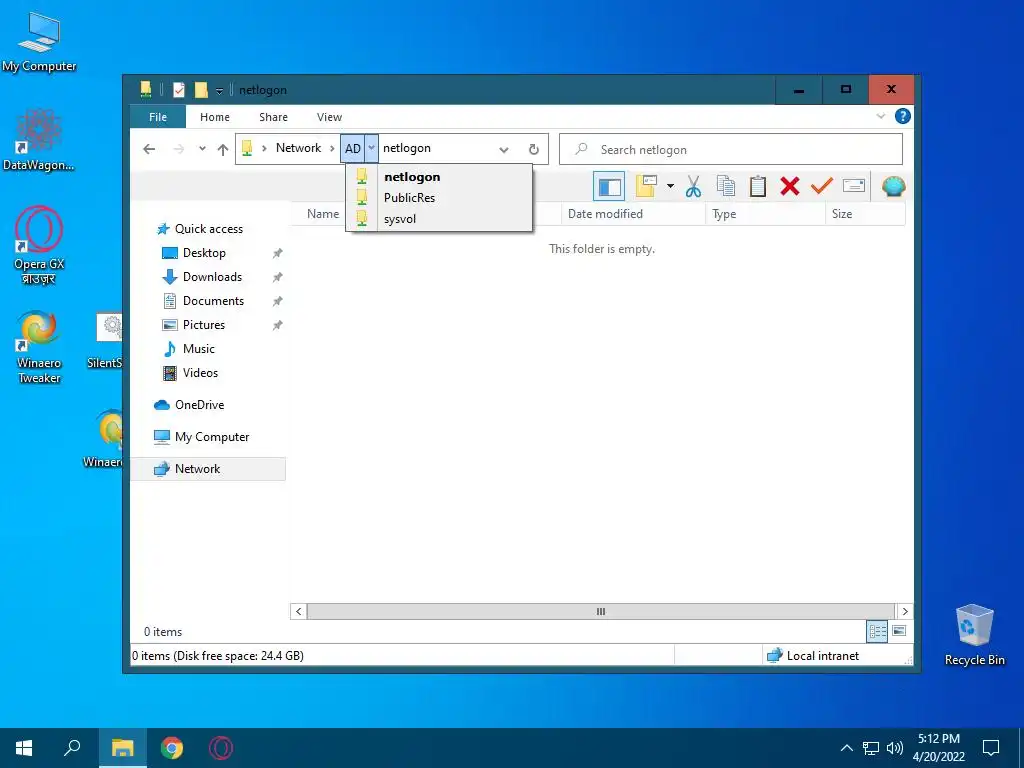1024x768 pixels.
Task: Click the network folder icon in address bar
Action: (247, 148)
